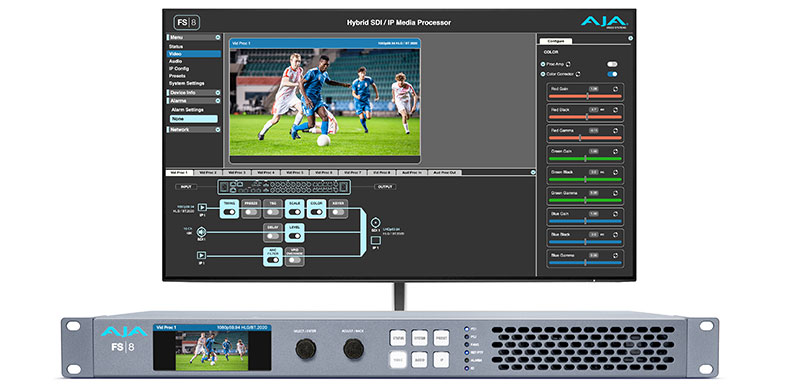Click the Vid Proc 1 soccer video preview

[x=324, y=102]
